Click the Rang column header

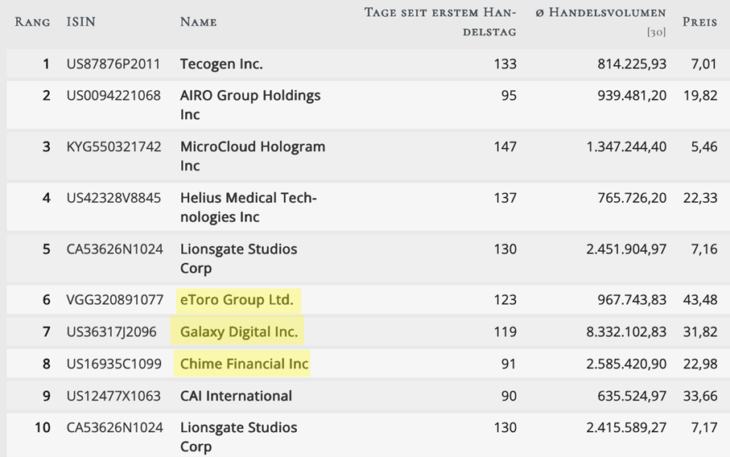point(32,22)
